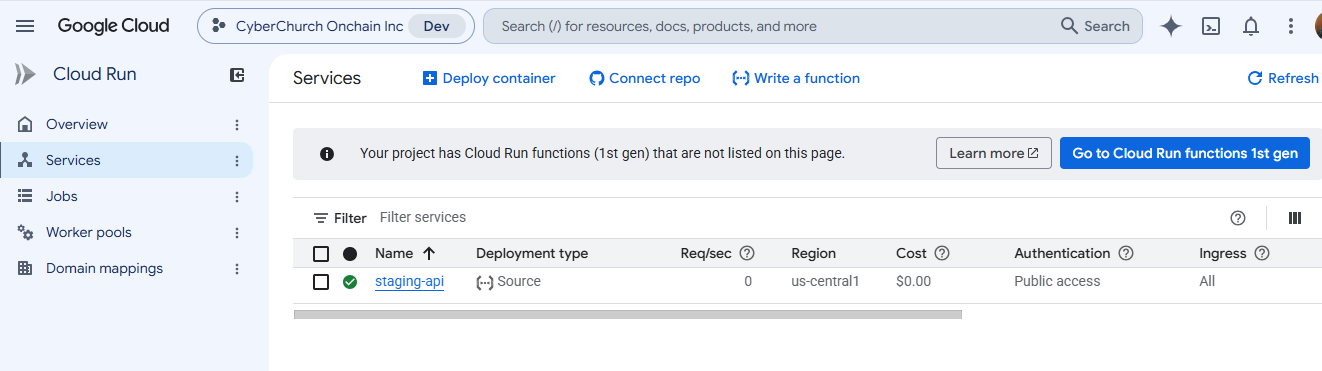This screenshot has width=1322, height=371.
Task: Show help for Ingress column
Action: [1262, 254]
